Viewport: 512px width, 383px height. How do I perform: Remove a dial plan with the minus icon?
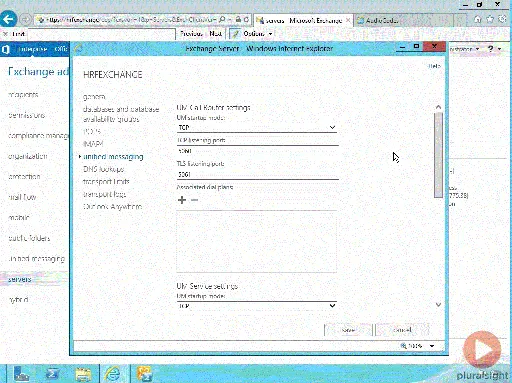click(195, 200)
